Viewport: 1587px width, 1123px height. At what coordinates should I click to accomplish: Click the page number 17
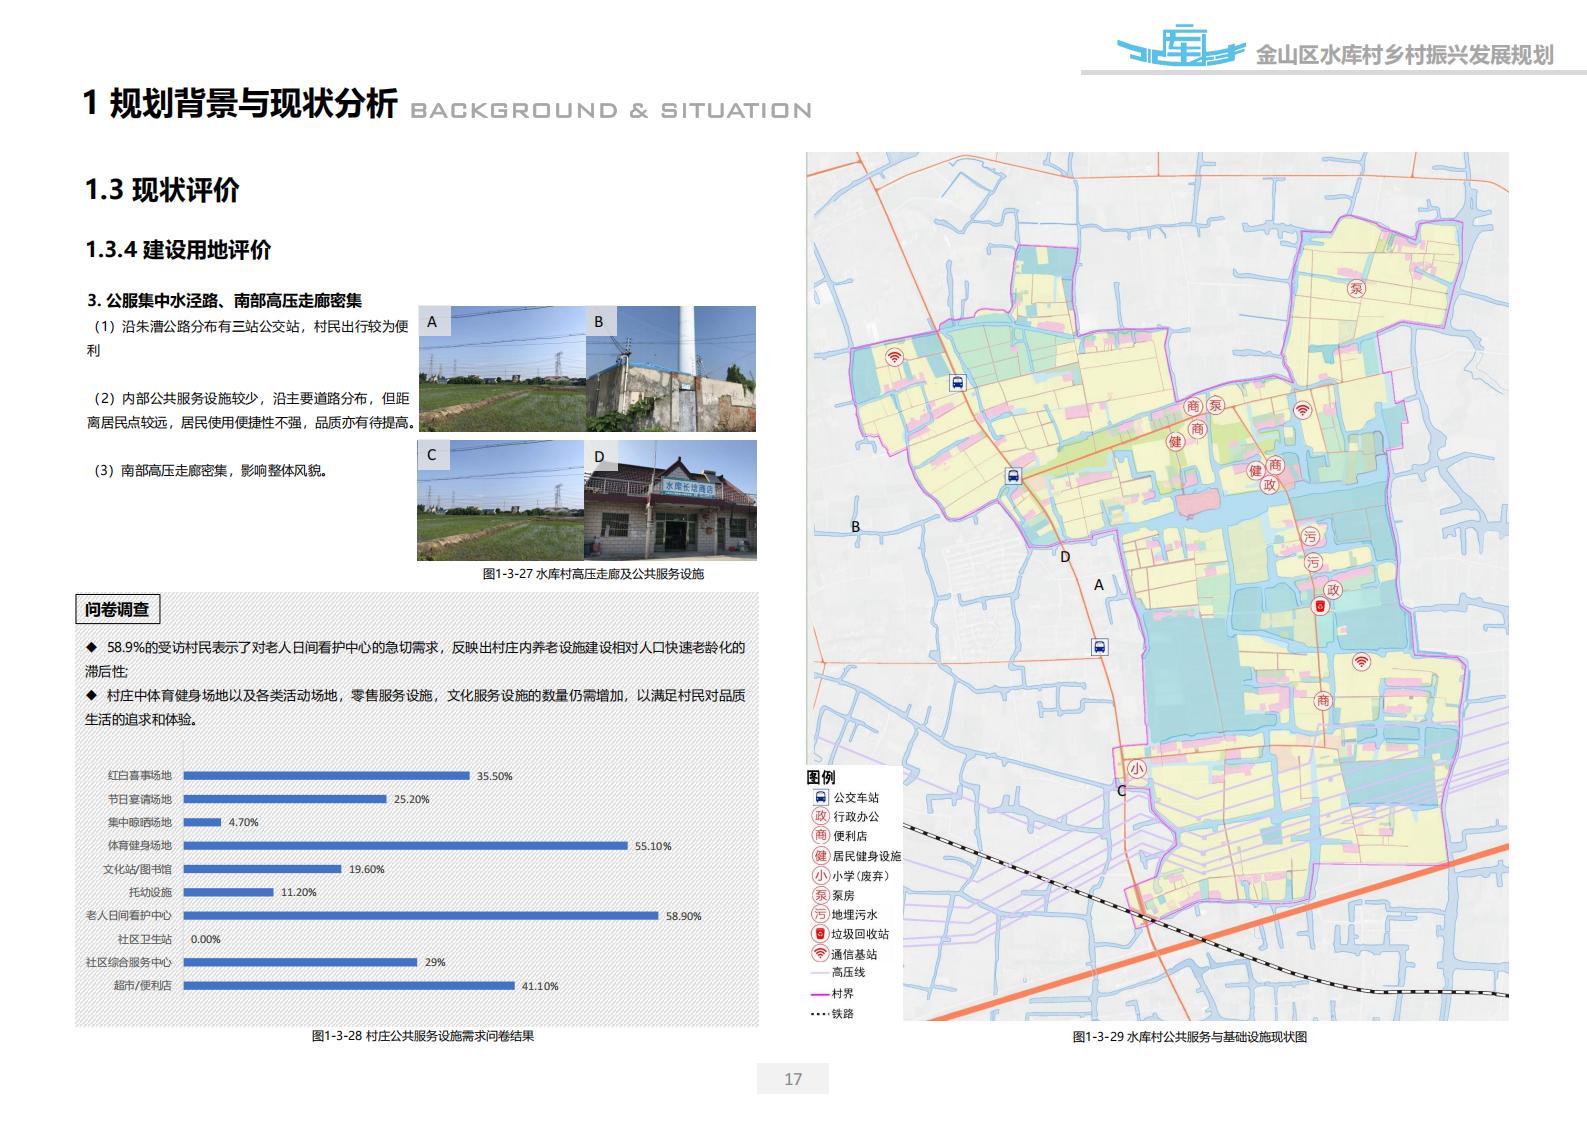[793, 1079]
